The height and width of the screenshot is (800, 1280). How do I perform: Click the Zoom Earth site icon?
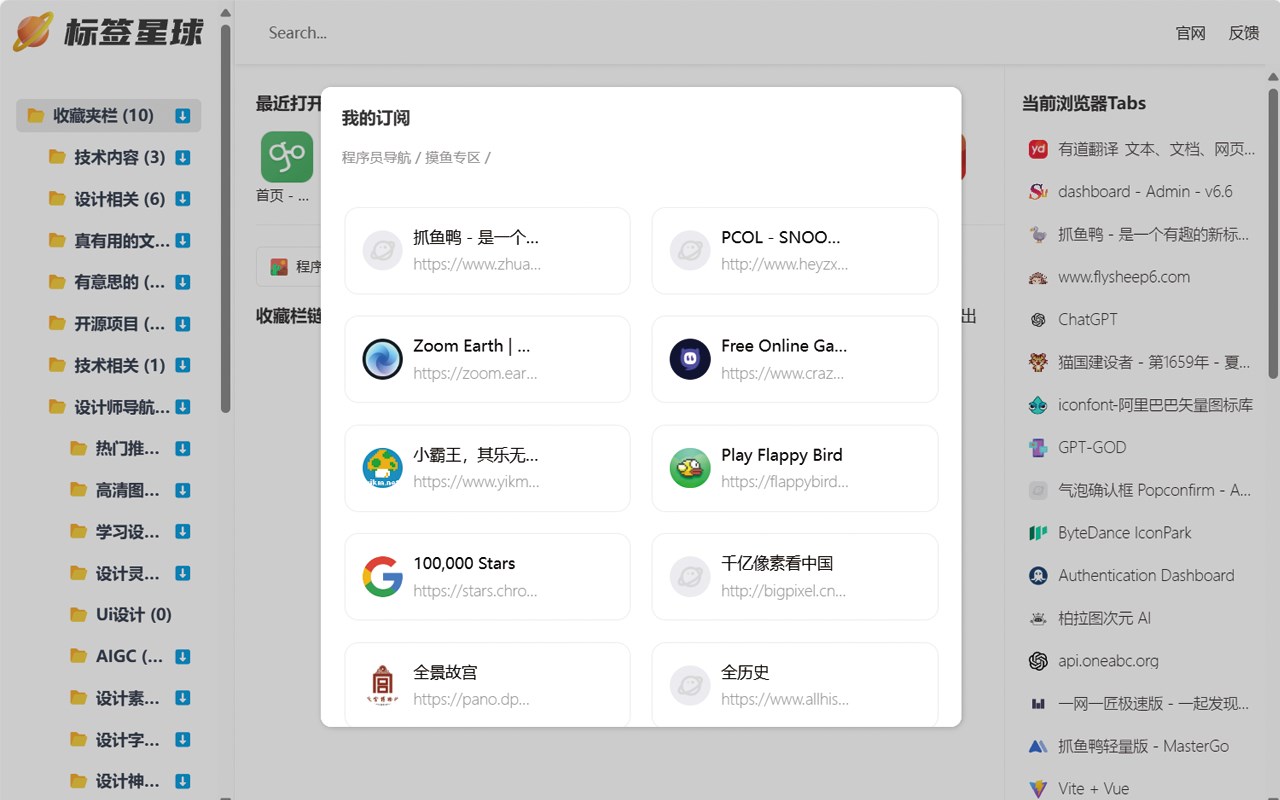[382, 359]
